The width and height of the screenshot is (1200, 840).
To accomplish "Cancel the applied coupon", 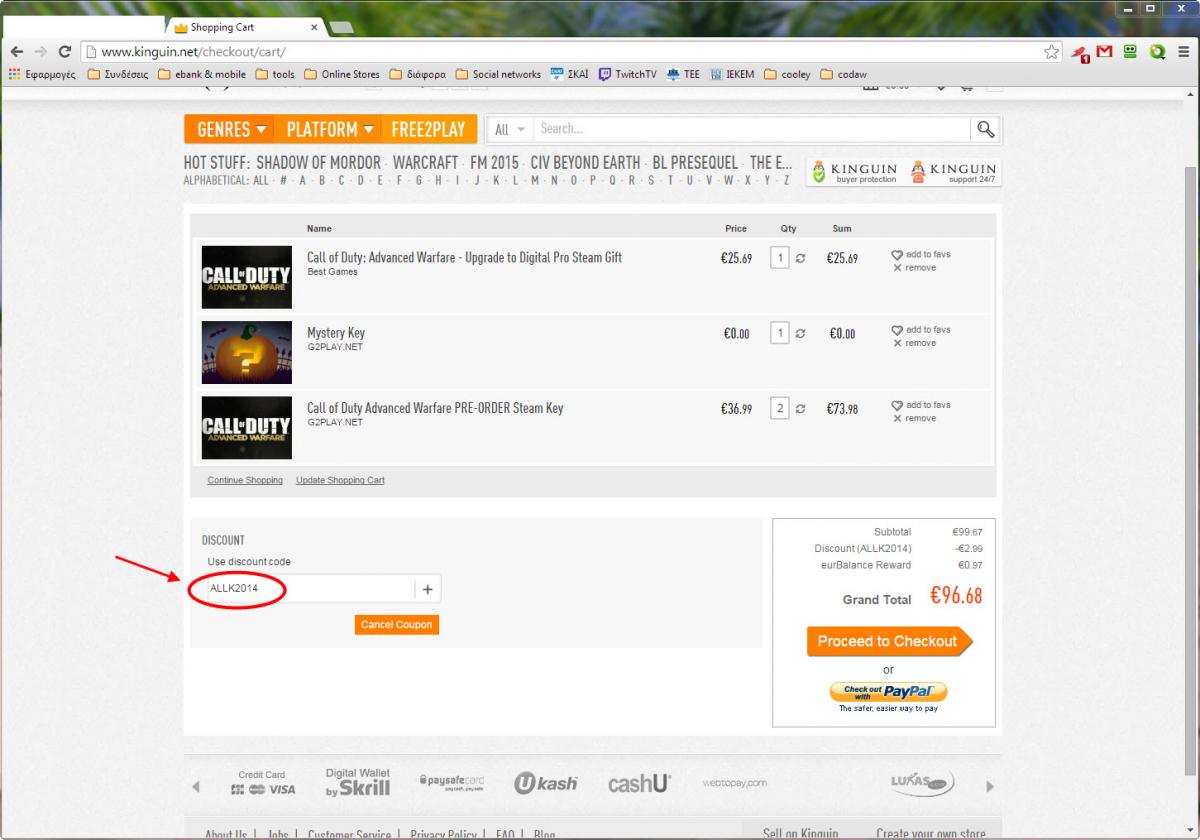I will coord(396,624).
